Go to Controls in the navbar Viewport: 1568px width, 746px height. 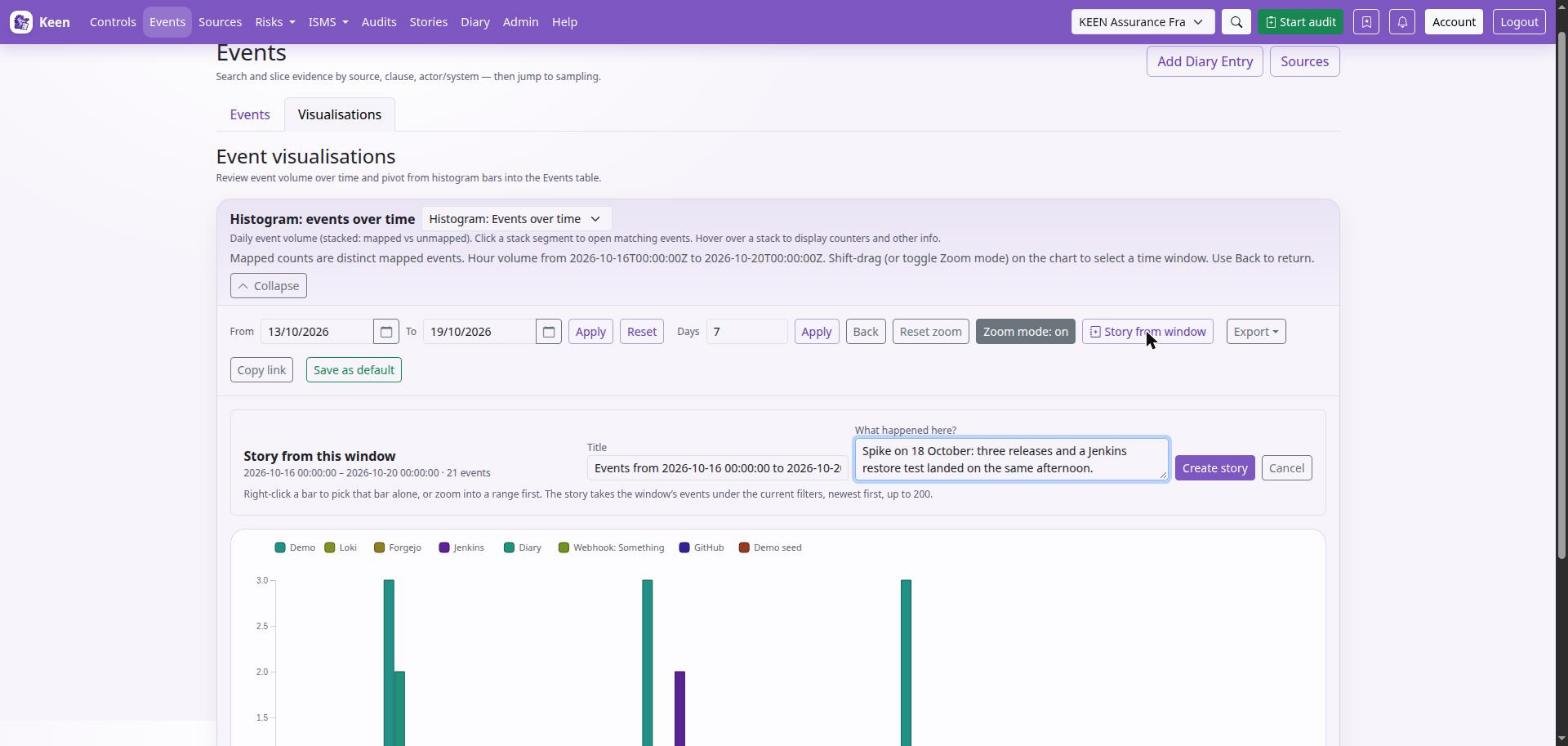click(x=113, y=22)
